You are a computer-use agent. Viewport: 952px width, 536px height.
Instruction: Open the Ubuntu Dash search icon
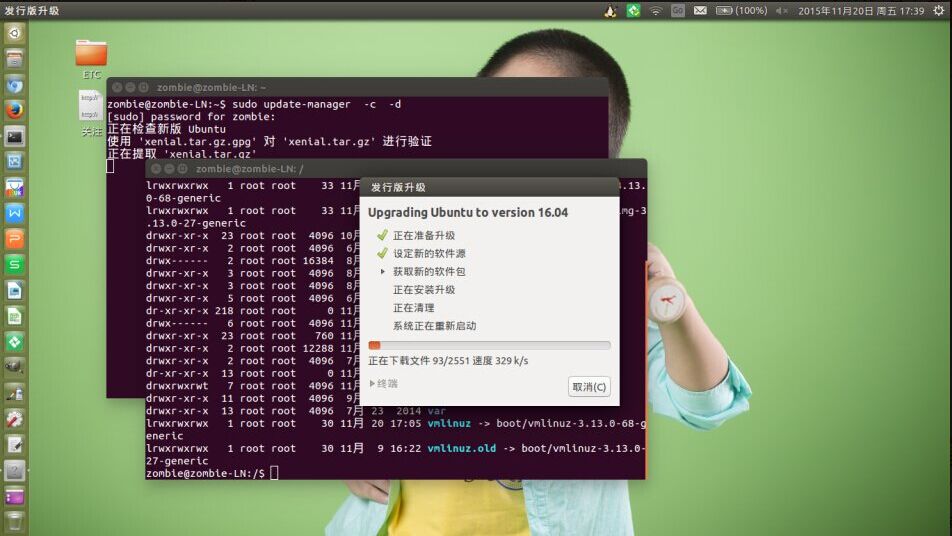pyautogui.click(x=14, y=33)
